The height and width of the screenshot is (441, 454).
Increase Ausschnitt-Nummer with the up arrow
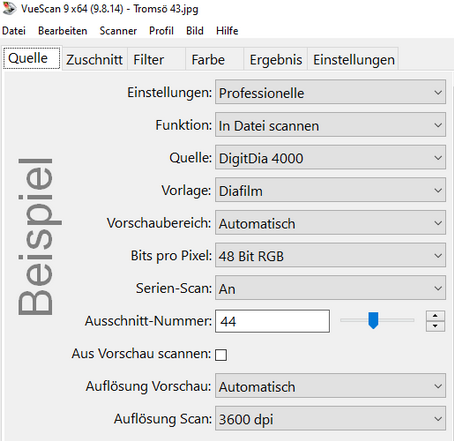pyautogui.click(x=435, y=316)
